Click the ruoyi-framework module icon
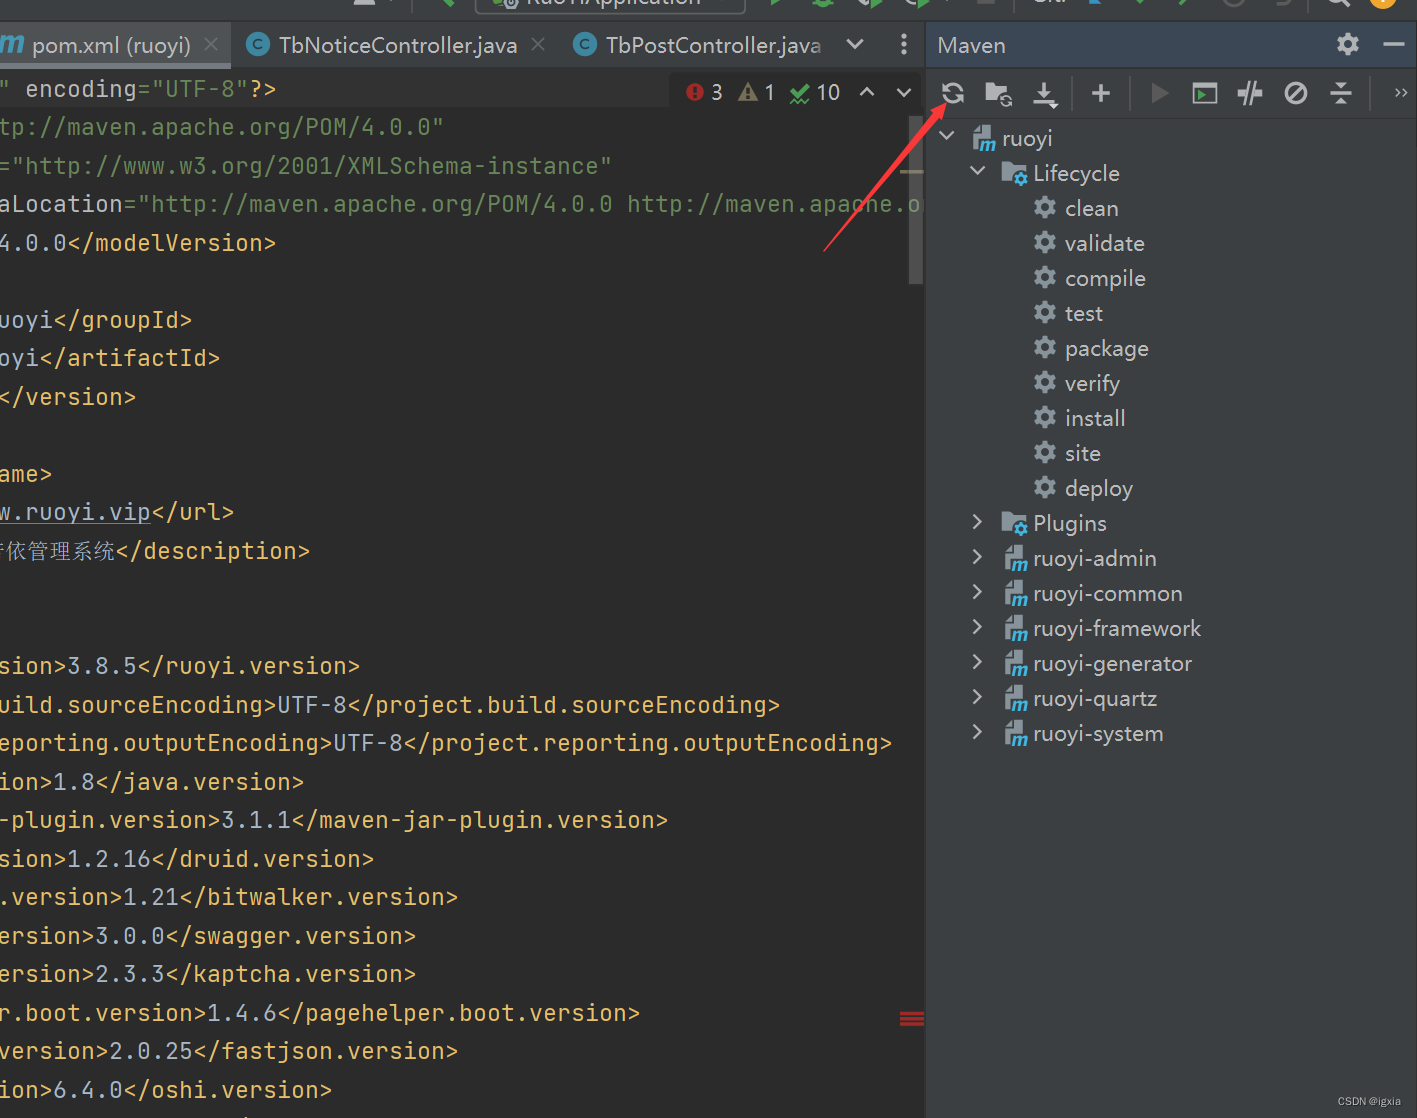The image size is (1417, 1118). pyautogui.click(x=1015, y=628)
